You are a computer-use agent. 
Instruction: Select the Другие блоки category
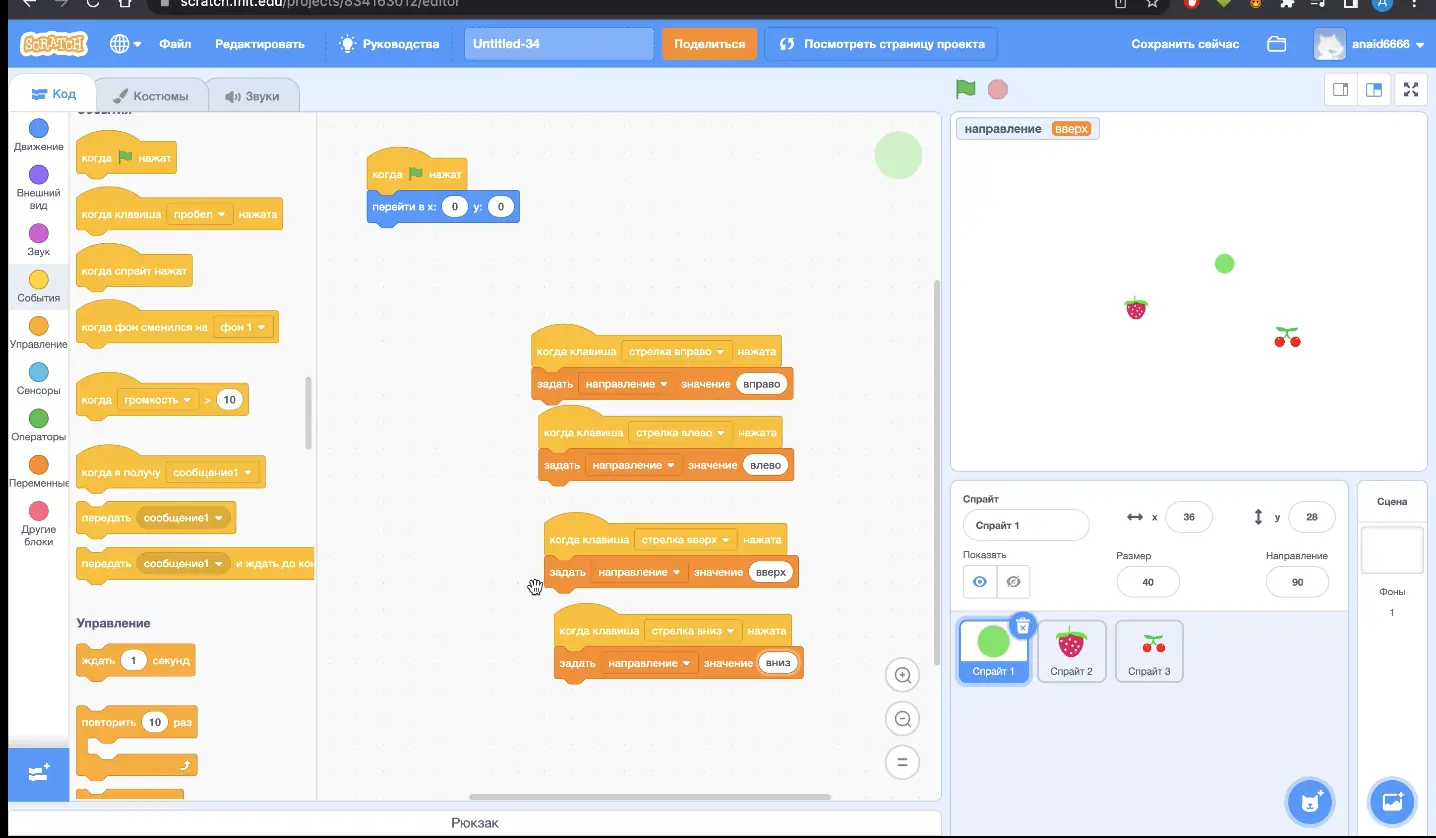[39, 524]
